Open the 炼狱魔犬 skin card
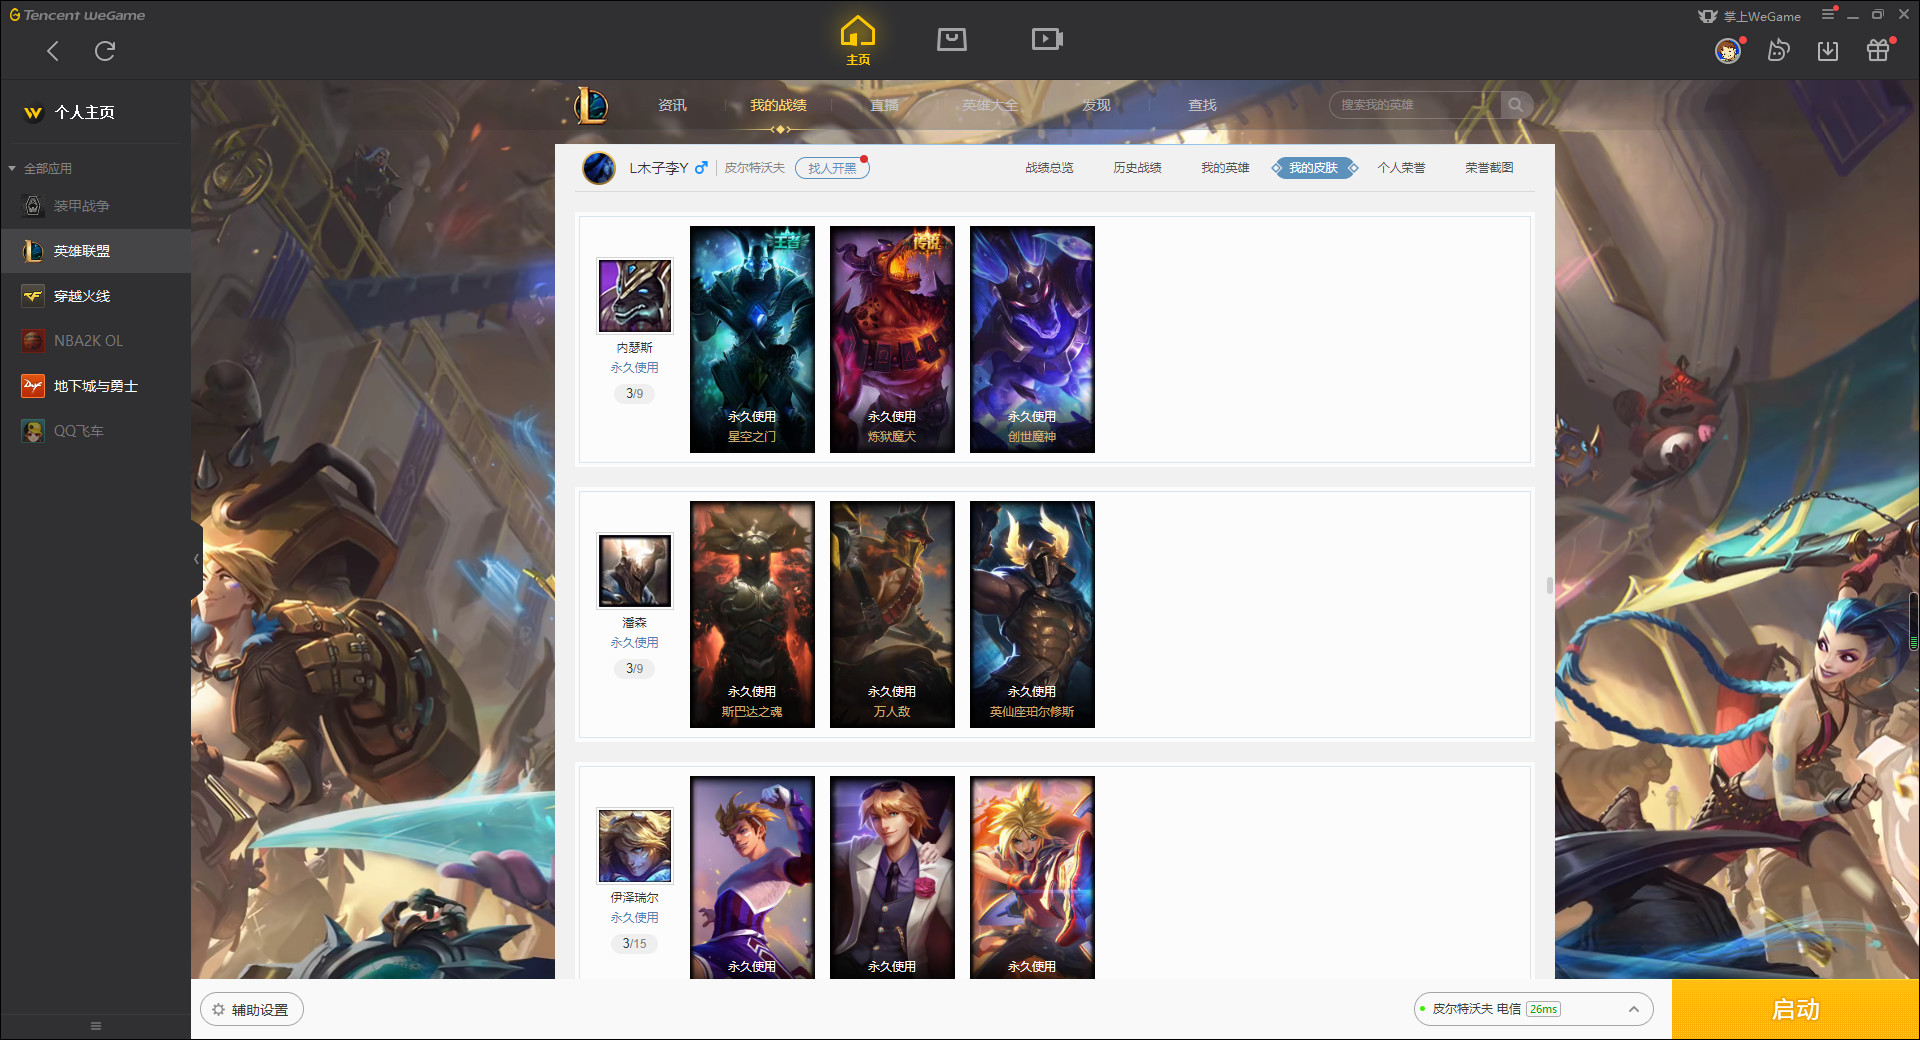 click(892, 339)
